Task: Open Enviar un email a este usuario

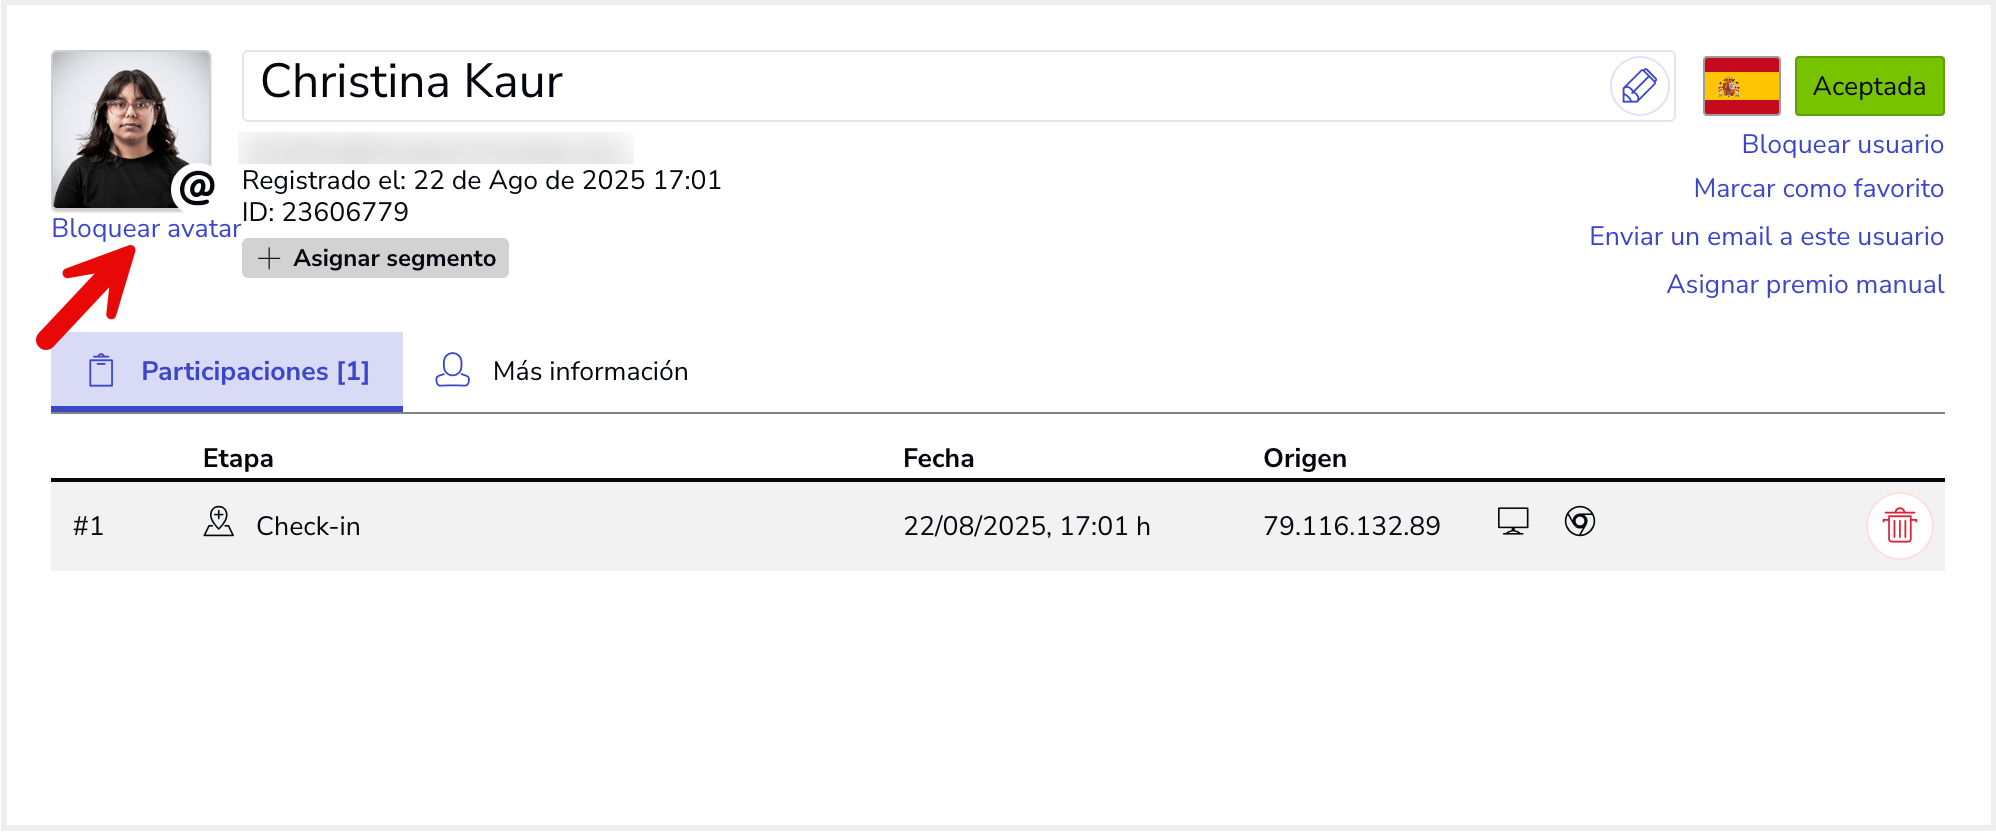Action: tap(1766, 236)
